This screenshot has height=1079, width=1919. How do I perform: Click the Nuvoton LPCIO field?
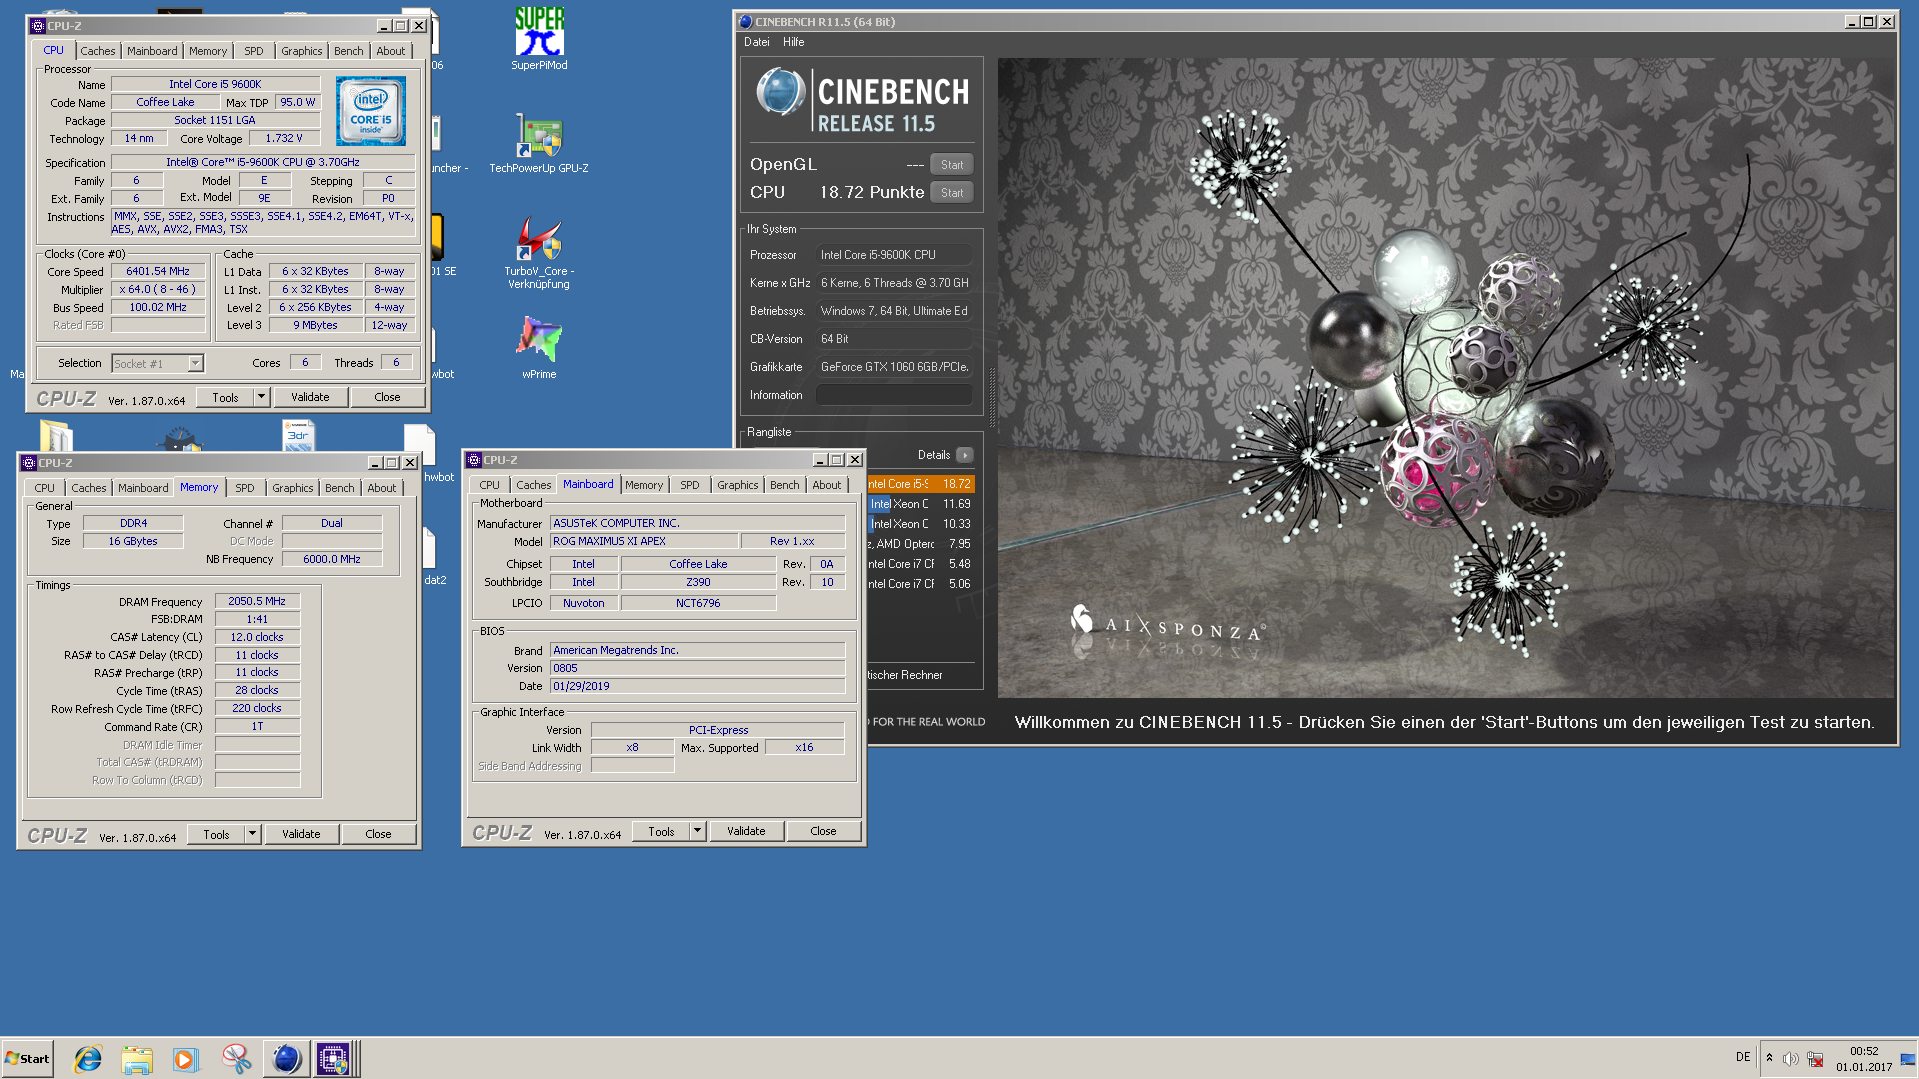coord(583,603)
